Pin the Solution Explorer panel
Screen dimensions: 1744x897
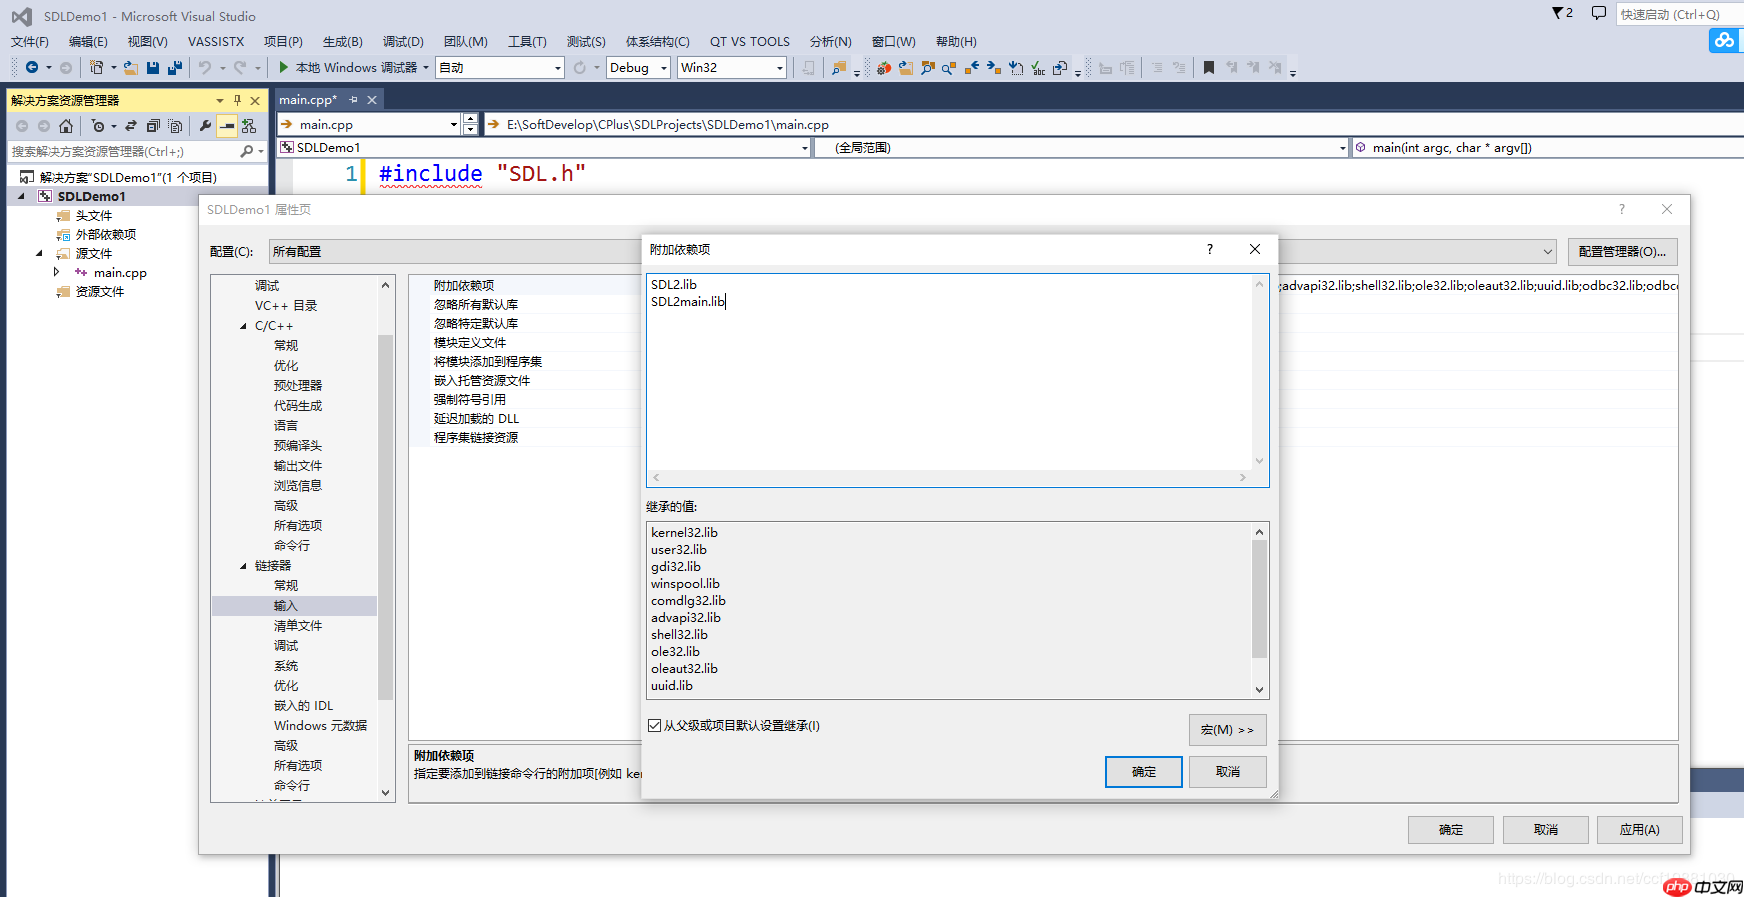(x=237, y=100)
